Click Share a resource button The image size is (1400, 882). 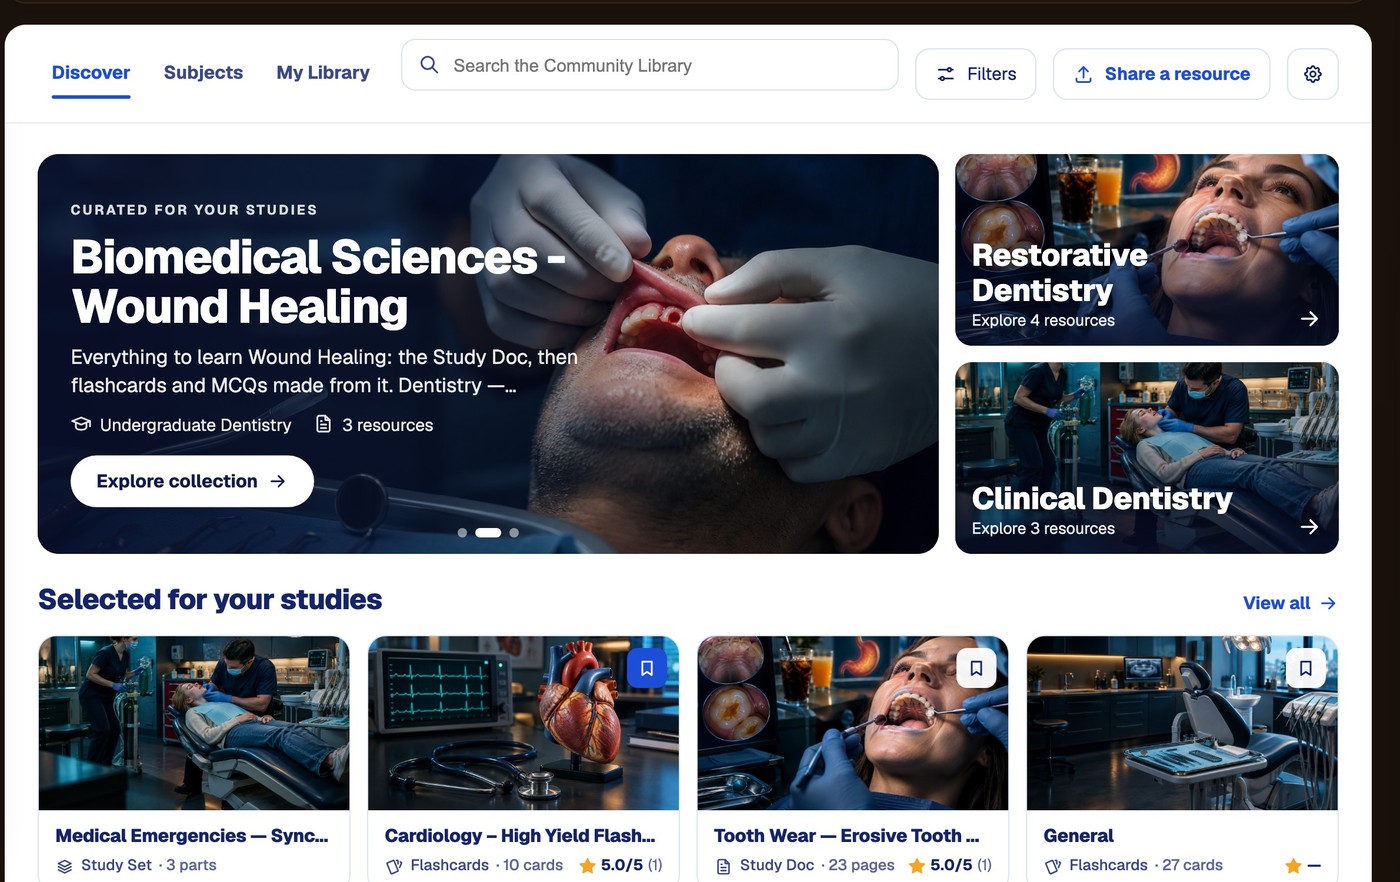[1162, 74]
